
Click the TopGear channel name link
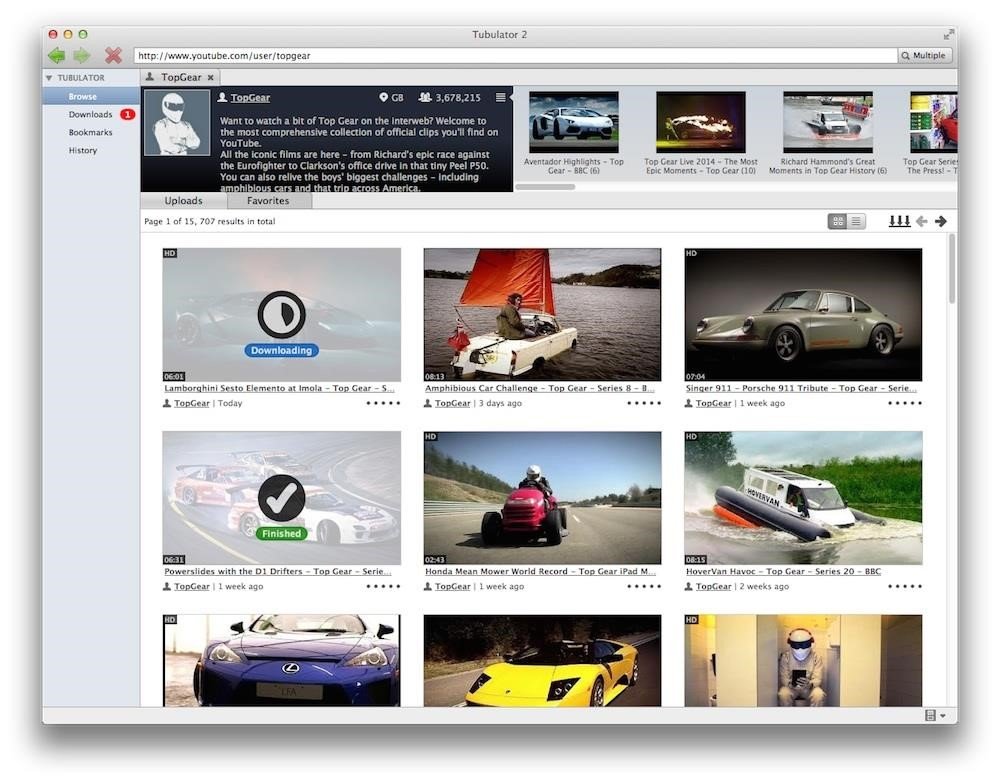coord(250,98)
